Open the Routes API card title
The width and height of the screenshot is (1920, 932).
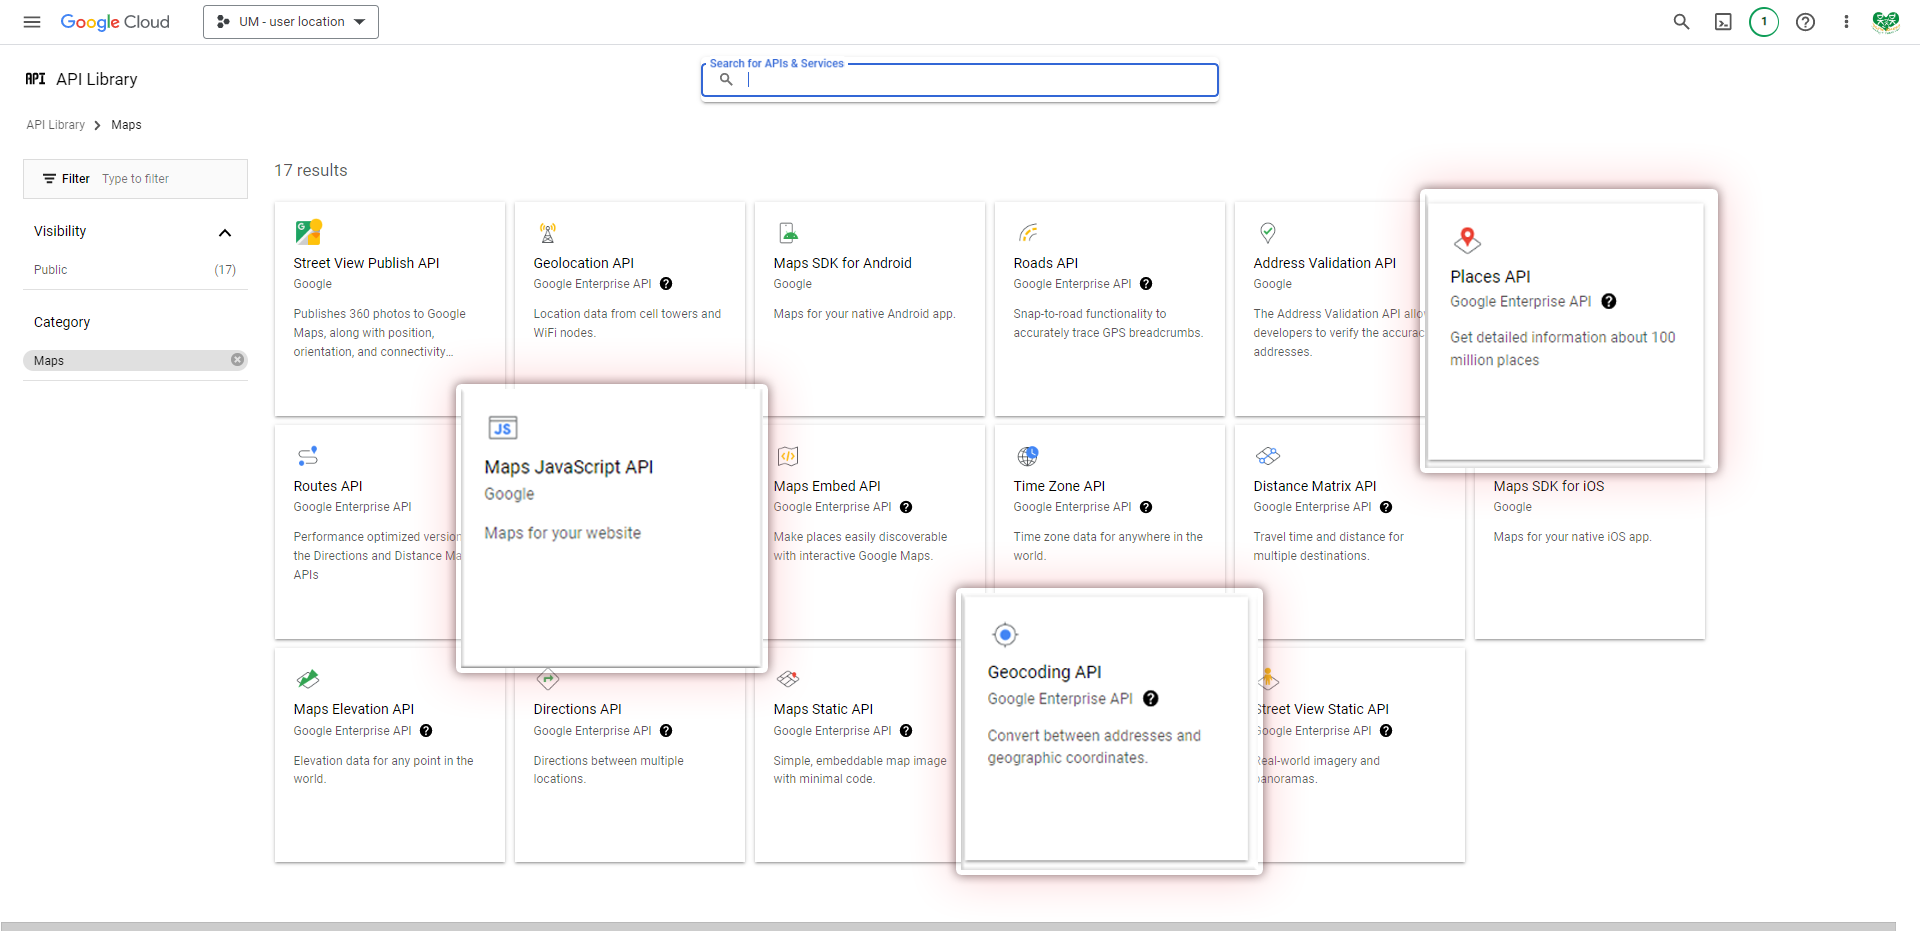(x=328, y=486)
